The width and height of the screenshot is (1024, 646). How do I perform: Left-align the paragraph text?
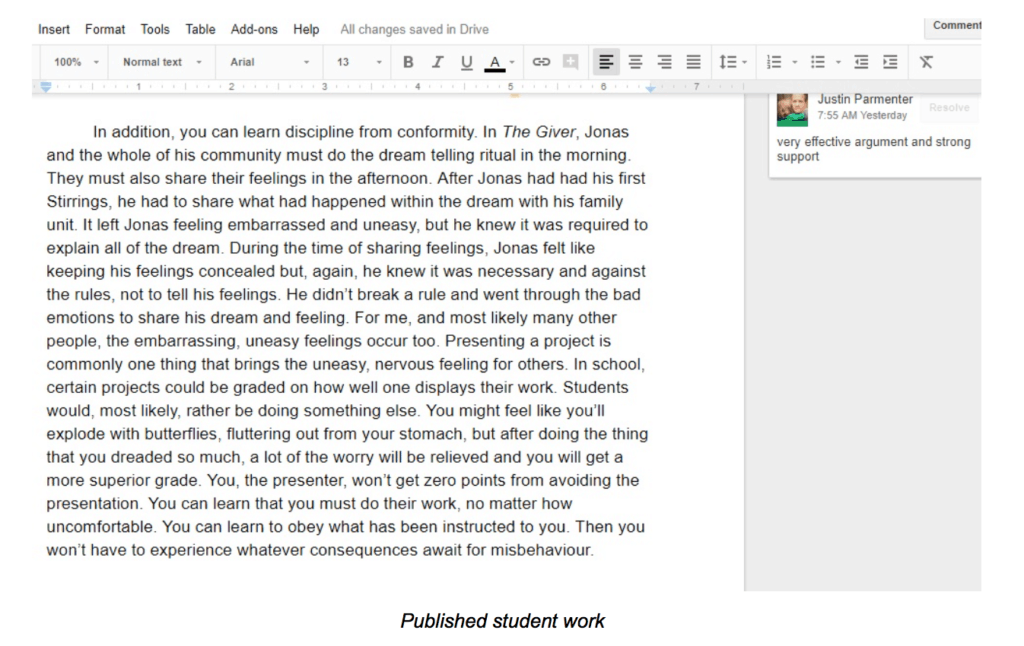(x=605, y=62)
